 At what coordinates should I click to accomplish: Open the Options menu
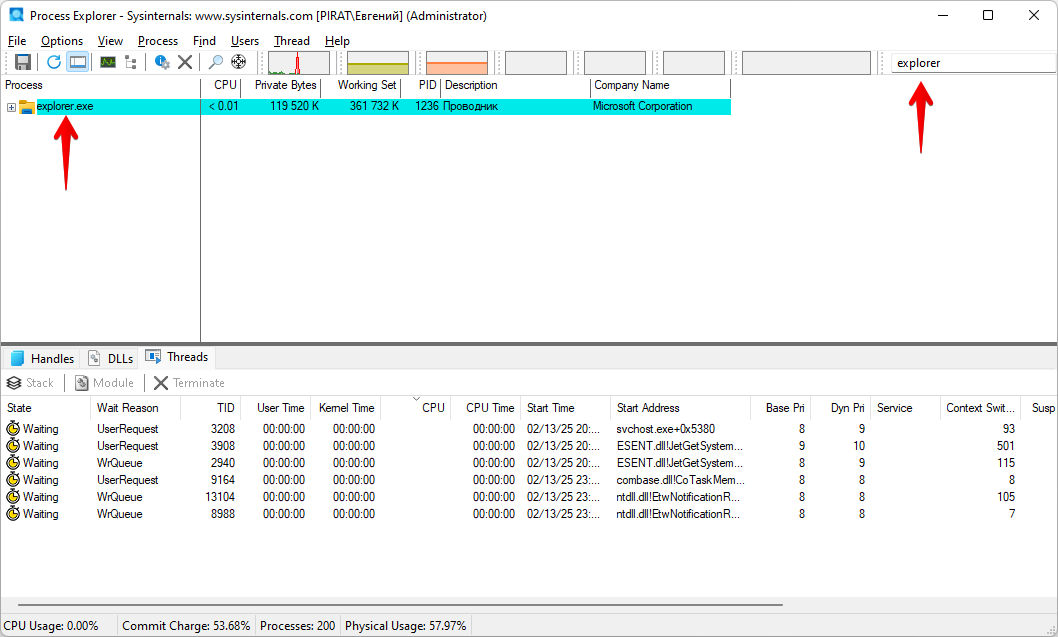point(62,41)
